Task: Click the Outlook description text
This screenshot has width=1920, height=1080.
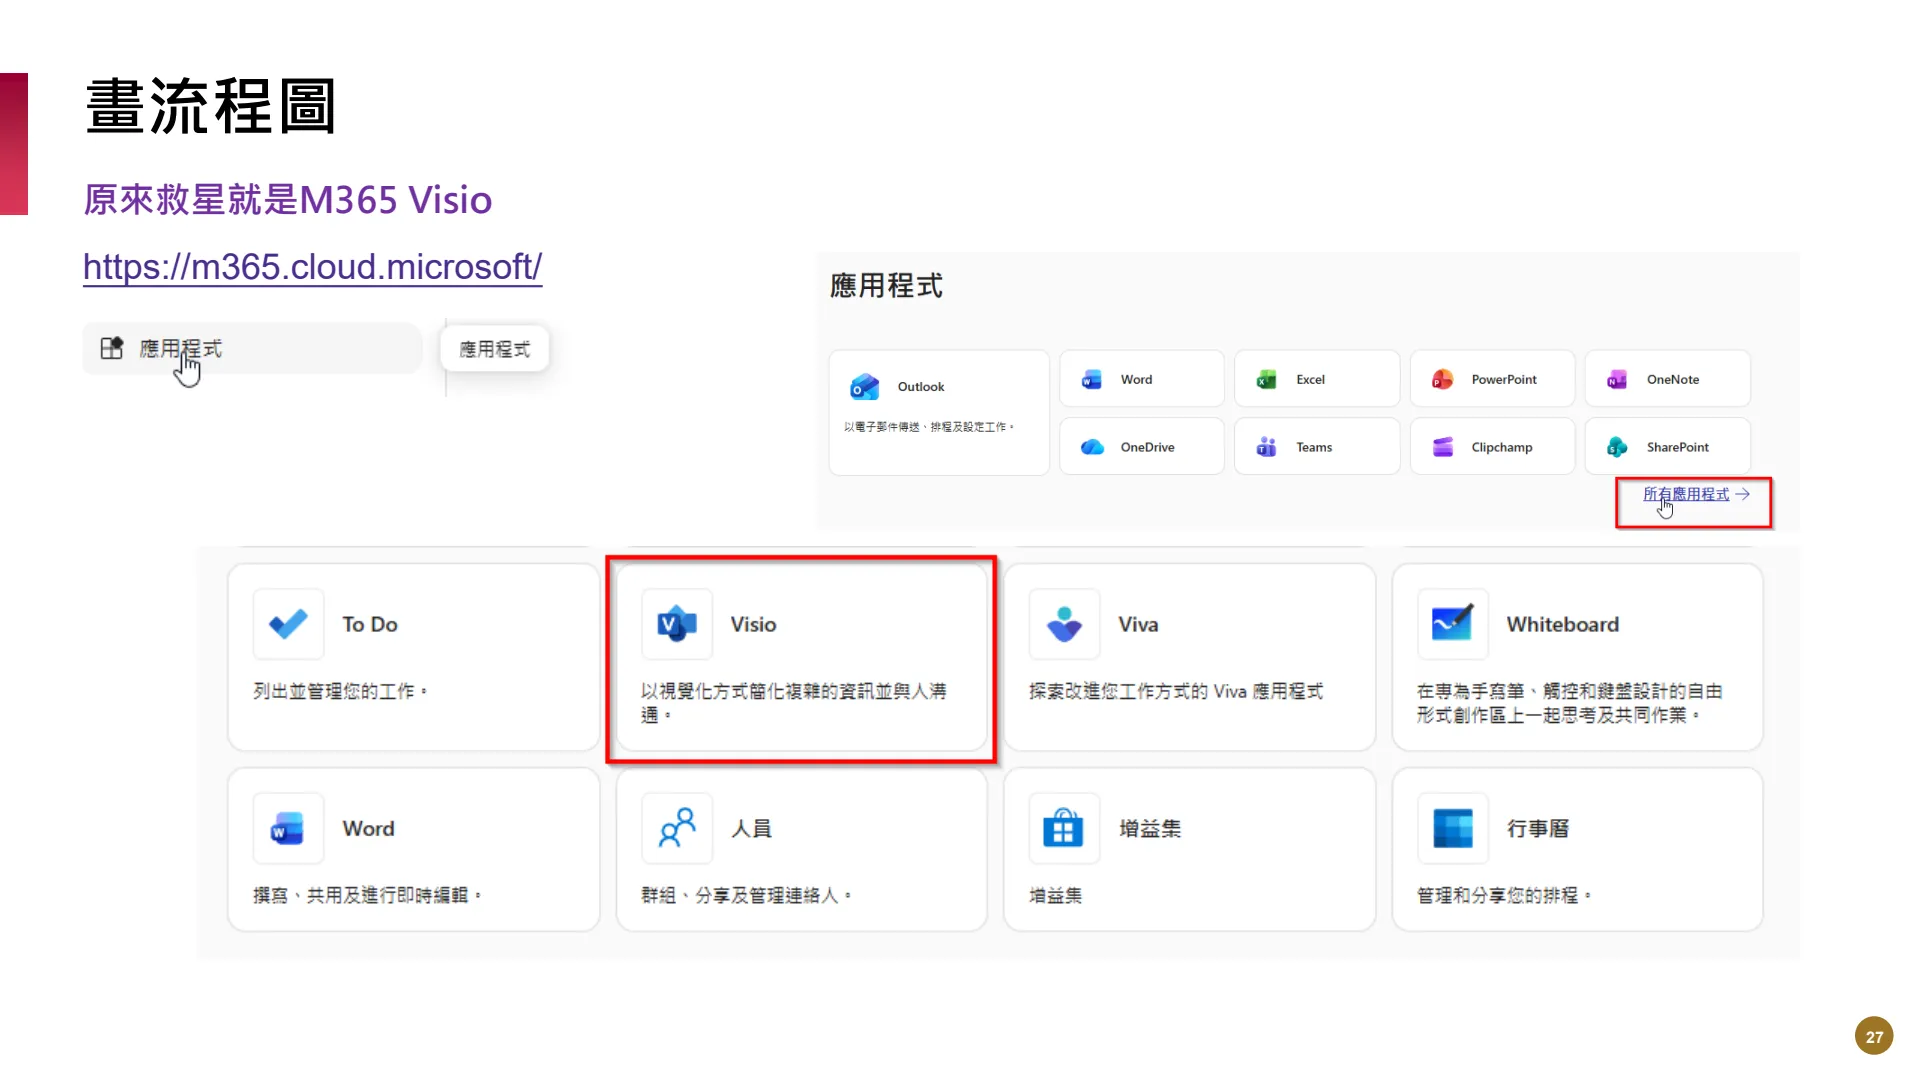Action: pos(928,427)
